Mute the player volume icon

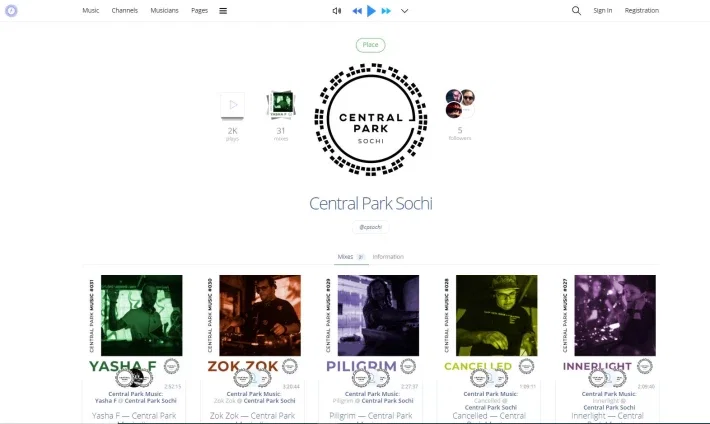[x=336, y=11]
